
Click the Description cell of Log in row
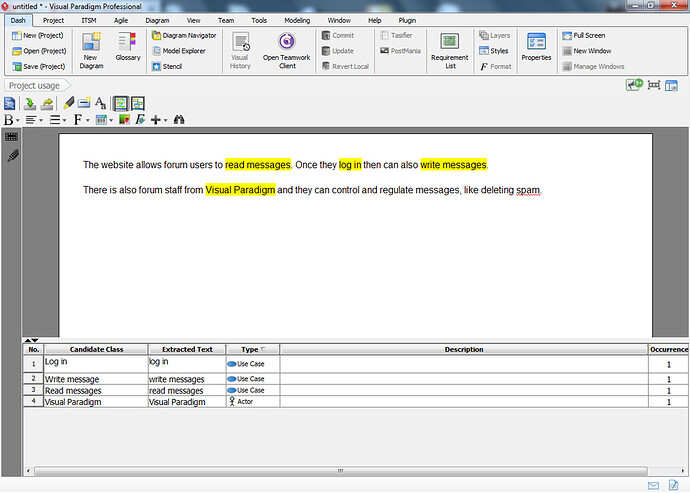coord(464,364)
